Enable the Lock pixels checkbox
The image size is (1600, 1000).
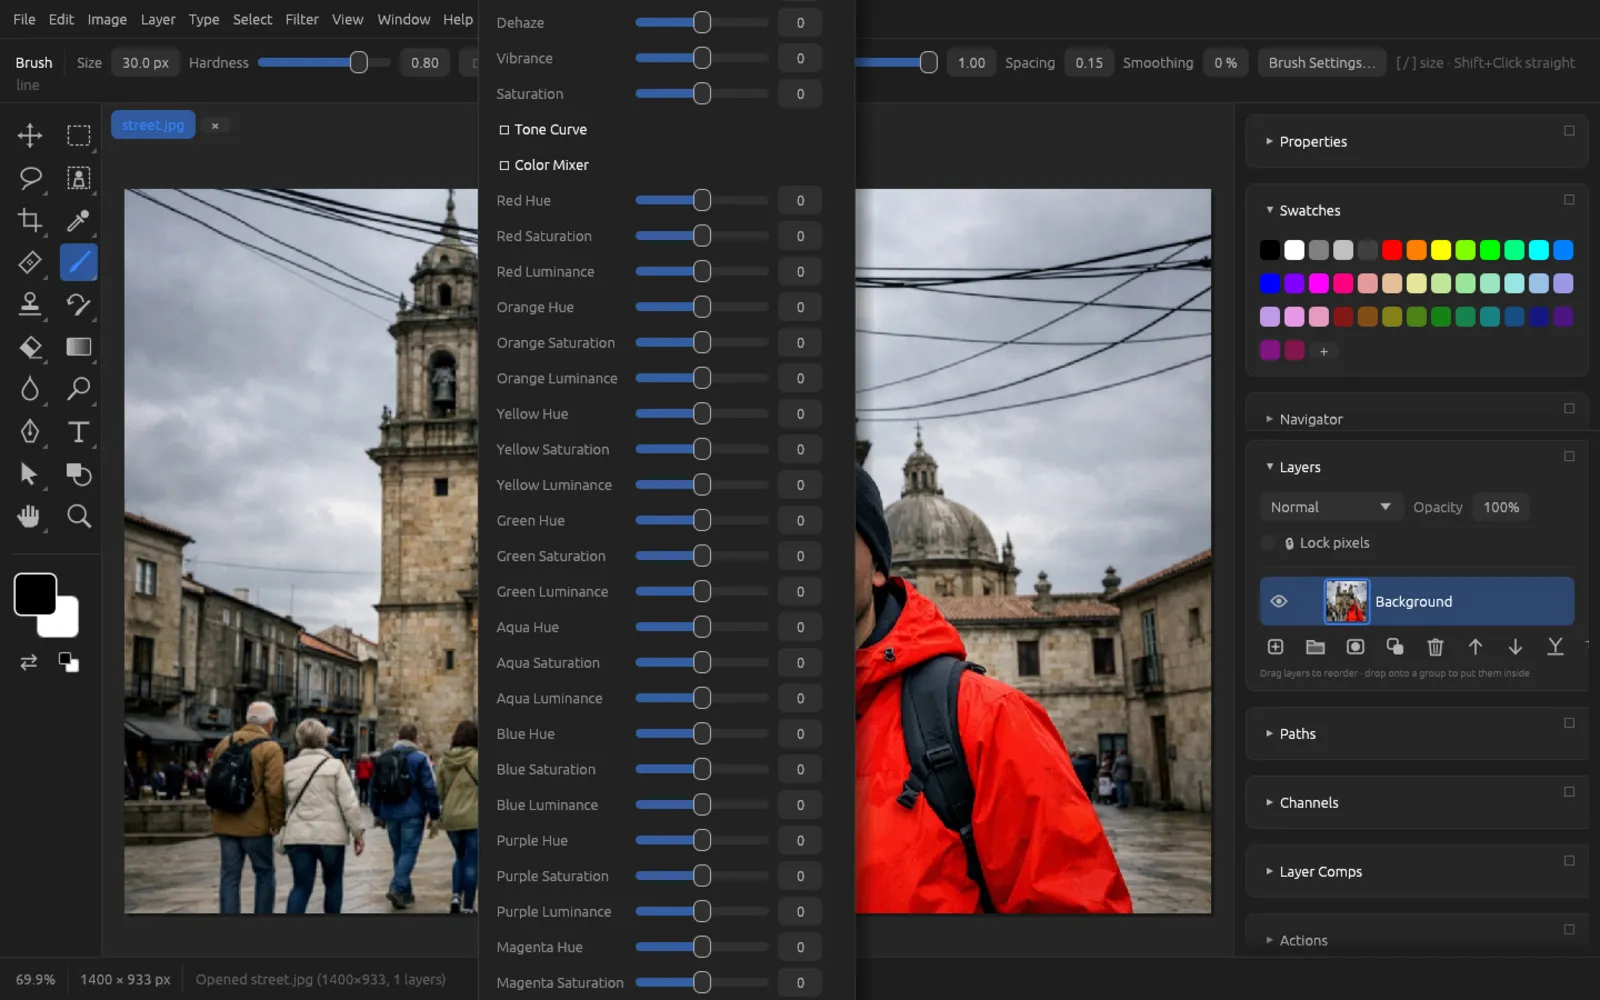1269,543
